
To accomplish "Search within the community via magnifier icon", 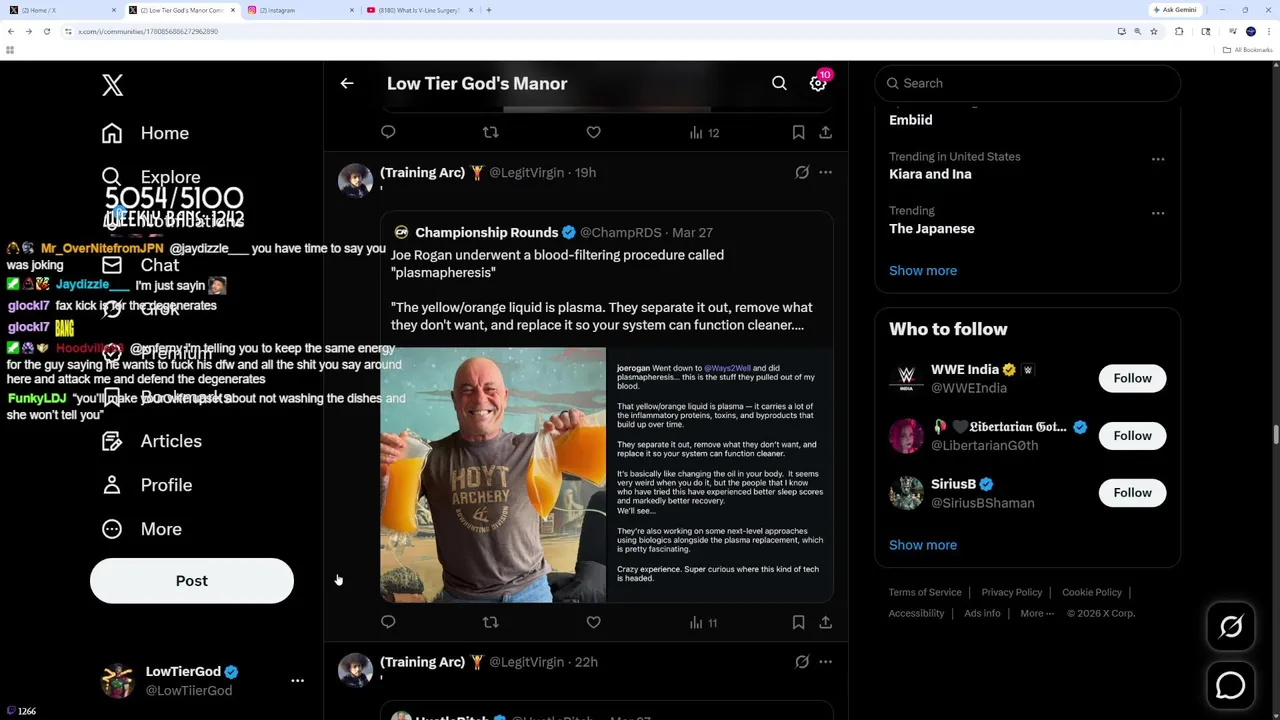I will click(779, 84).
